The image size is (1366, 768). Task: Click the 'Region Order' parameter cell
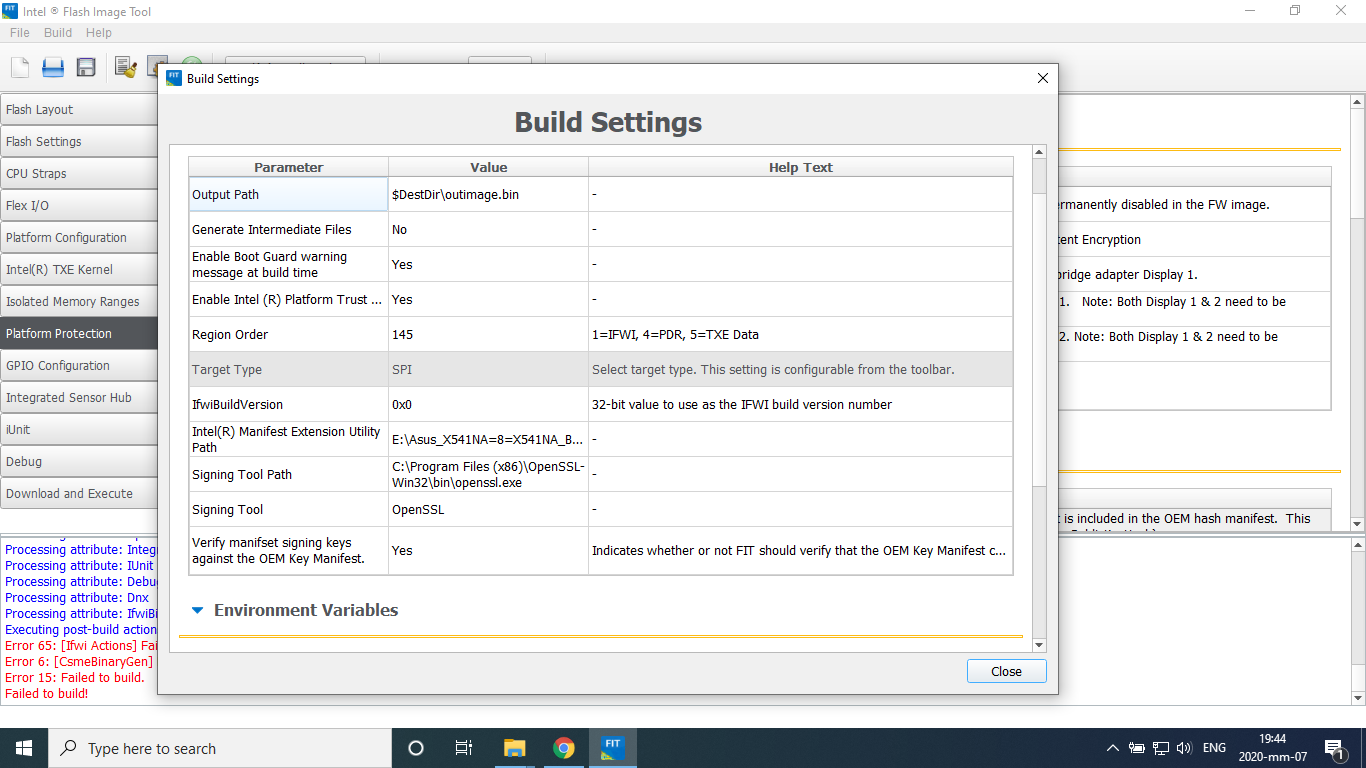tap(288, 334)
